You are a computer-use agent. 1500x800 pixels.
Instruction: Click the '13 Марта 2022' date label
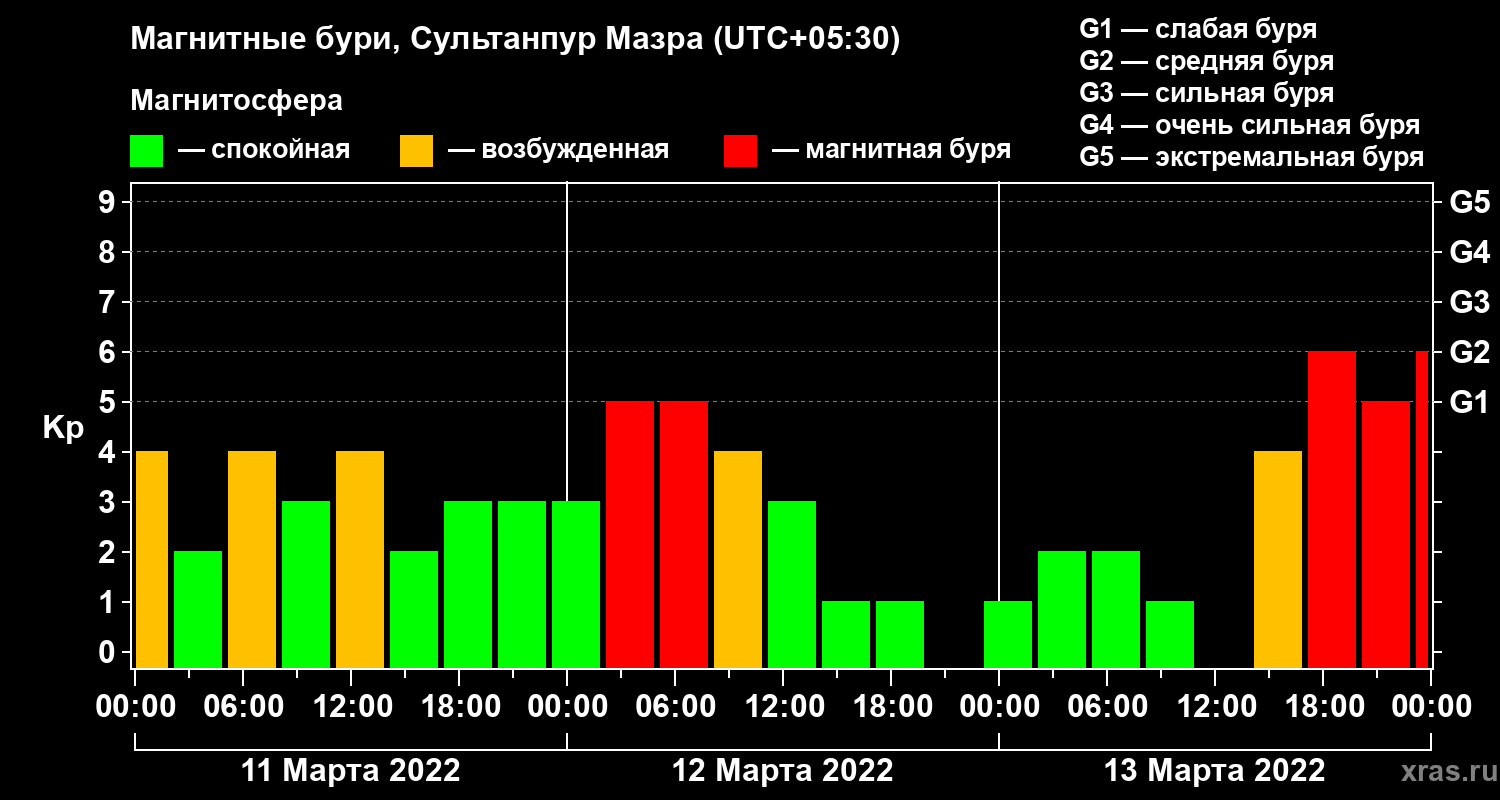point(1215,771)
